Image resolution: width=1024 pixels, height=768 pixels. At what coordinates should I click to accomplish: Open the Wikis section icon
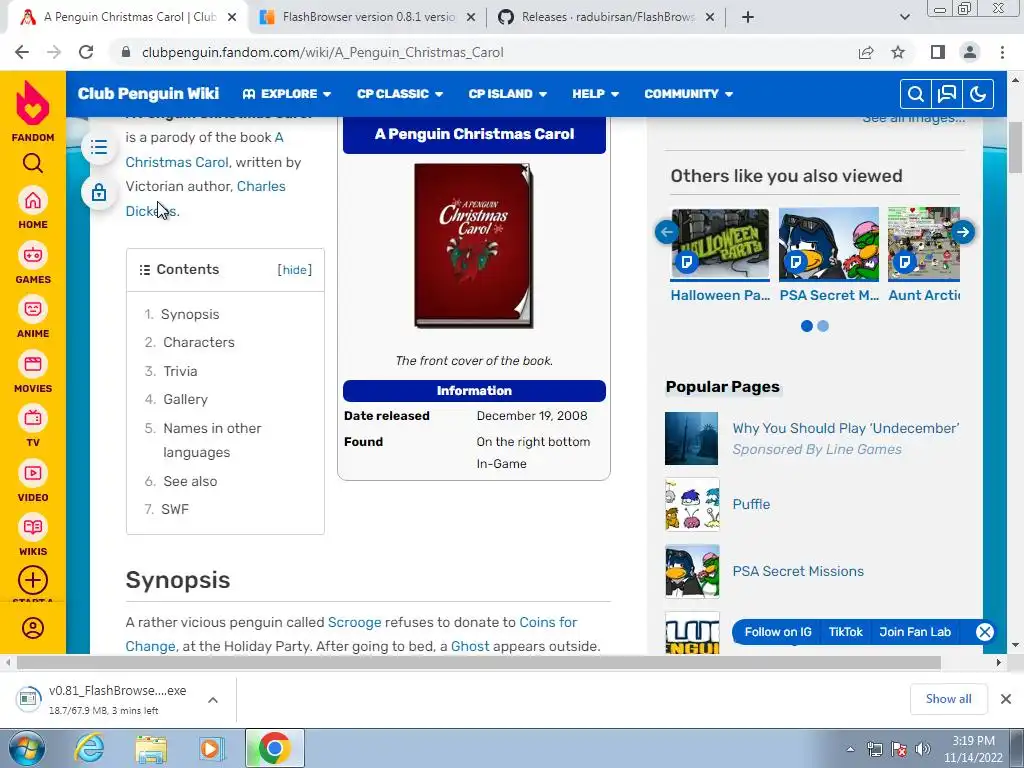tap(33, 527)
